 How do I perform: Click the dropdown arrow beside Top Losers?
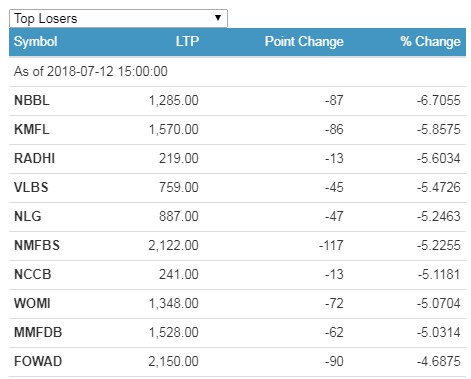point(218,18)
